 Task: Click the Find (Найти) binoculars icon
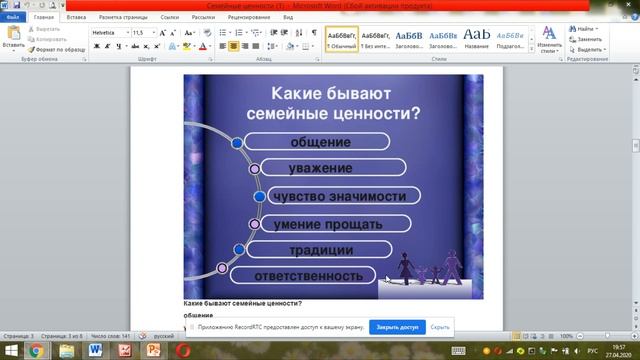(x=573, y=29)
